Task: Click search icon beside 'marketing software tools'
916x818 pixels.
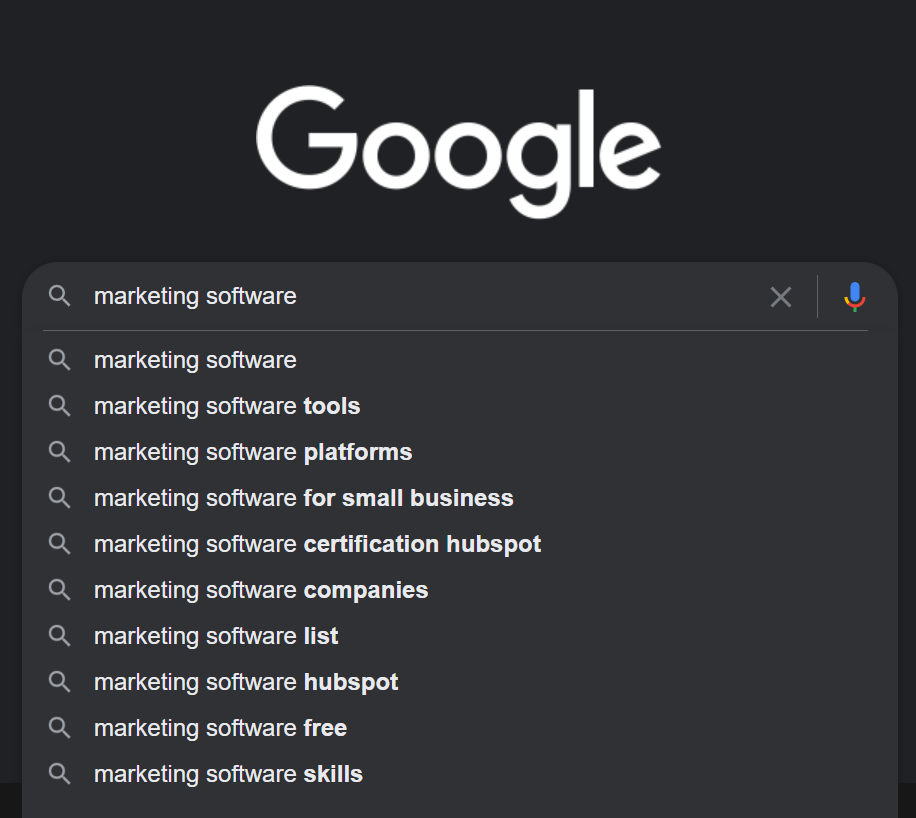Action: (60, 406)
